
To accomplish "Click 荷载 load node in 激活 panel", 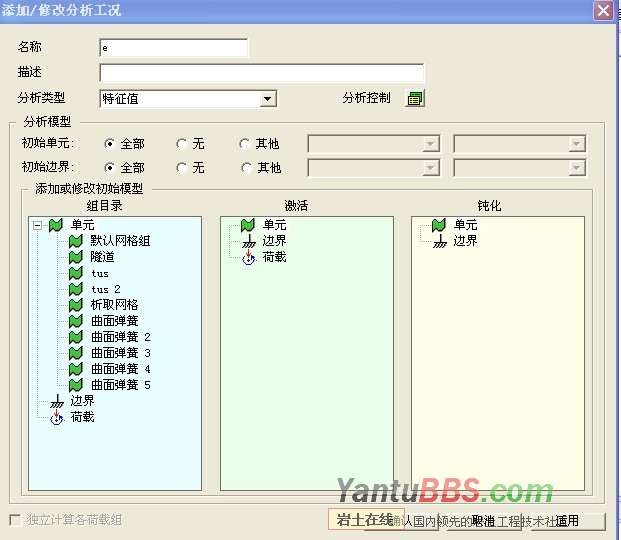I will 274,257.
